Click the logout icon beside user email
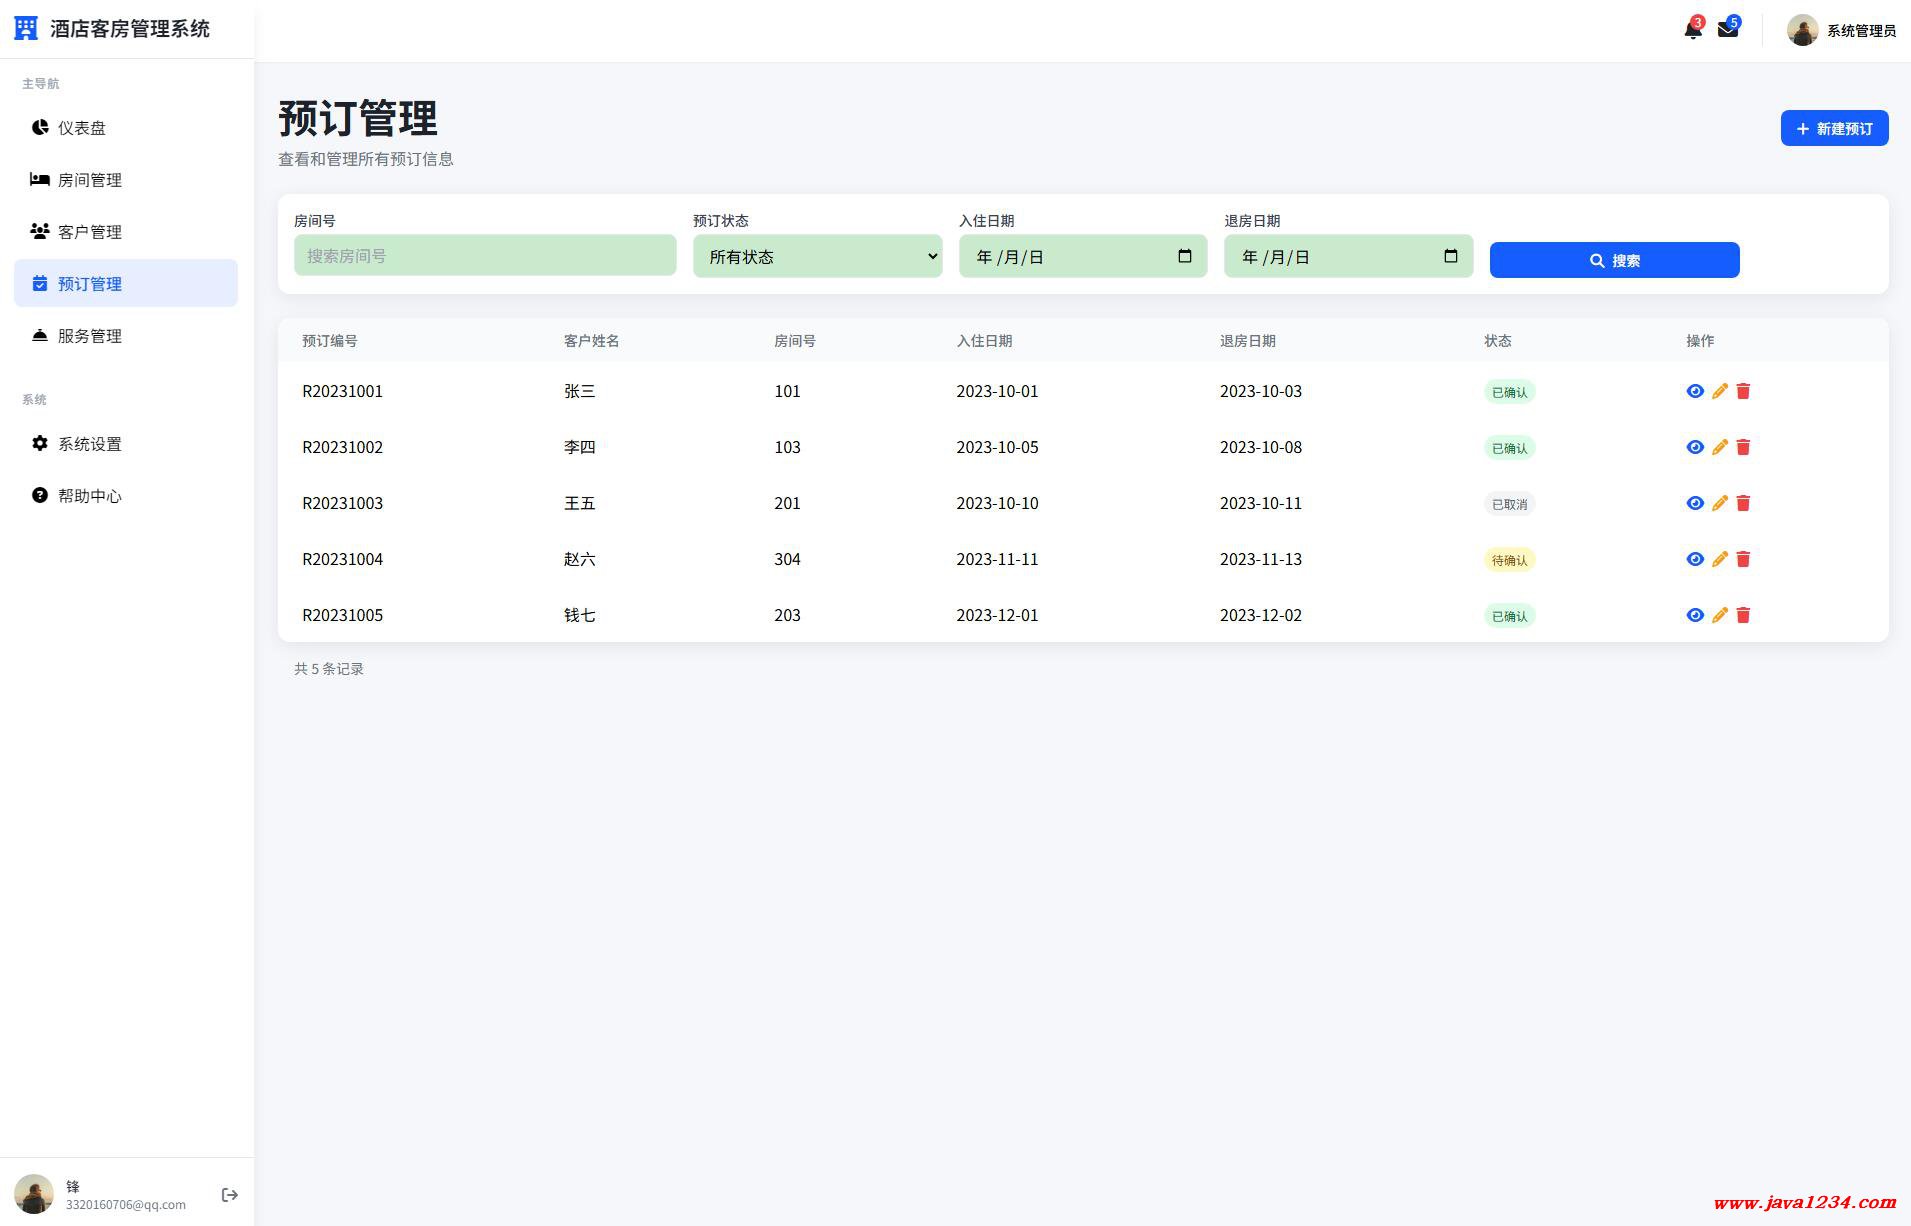Viewport: 1911px width, 1226px height. click(x=229, y=1195)
